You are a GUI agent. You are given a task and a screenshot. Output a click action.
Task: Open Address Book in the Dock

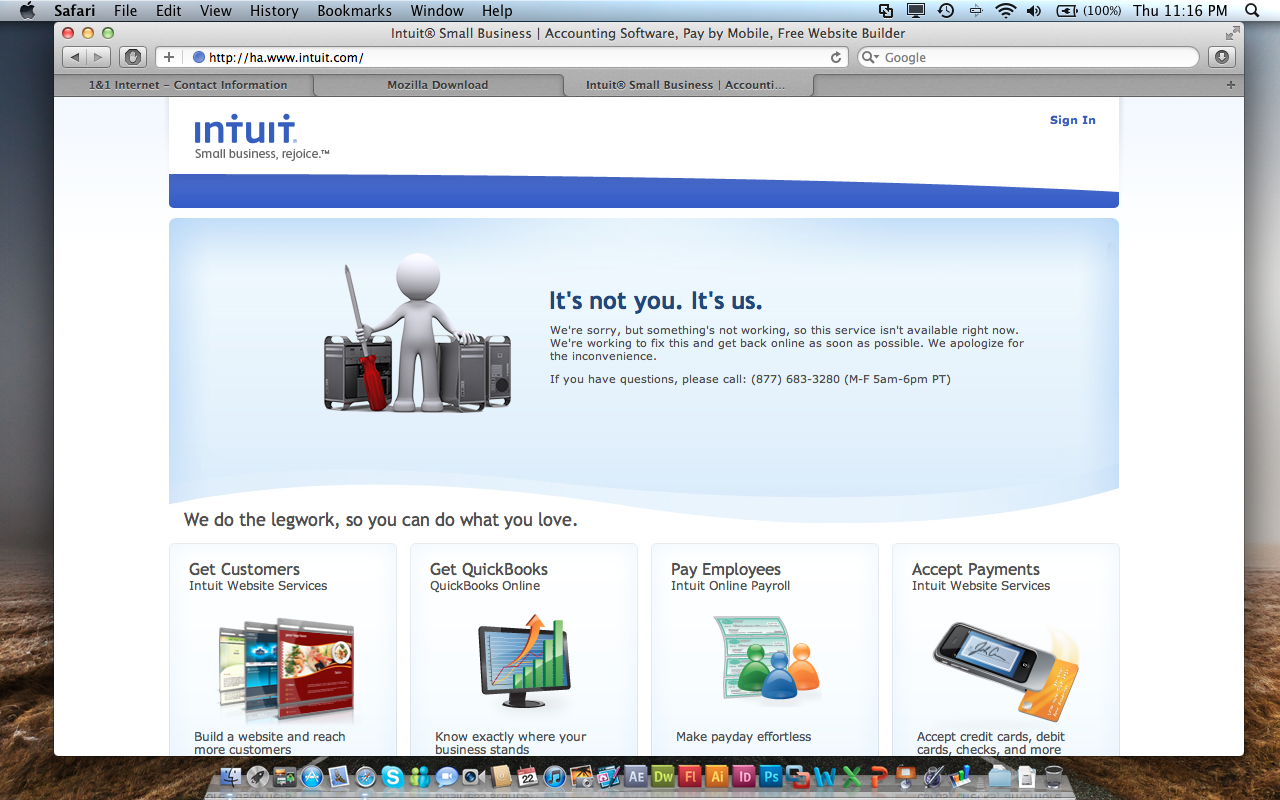click(500, 776)
